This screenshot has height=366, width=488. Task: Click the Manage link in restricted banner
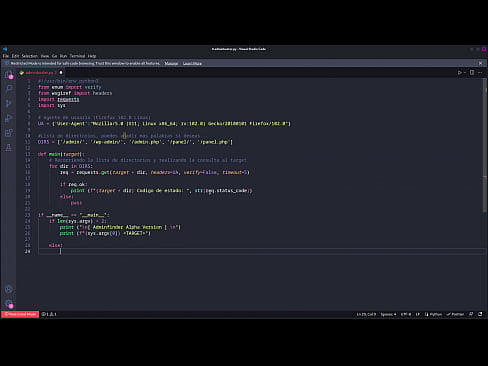coord(171,63)
